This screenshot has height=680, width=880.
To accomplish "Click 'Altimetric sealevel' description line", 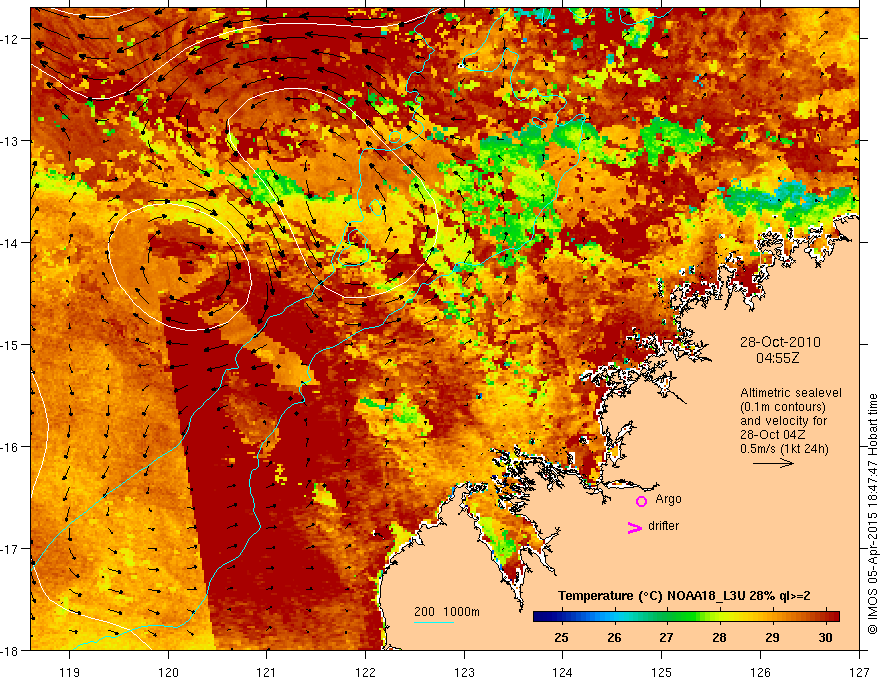I will (x=791, y=393).
